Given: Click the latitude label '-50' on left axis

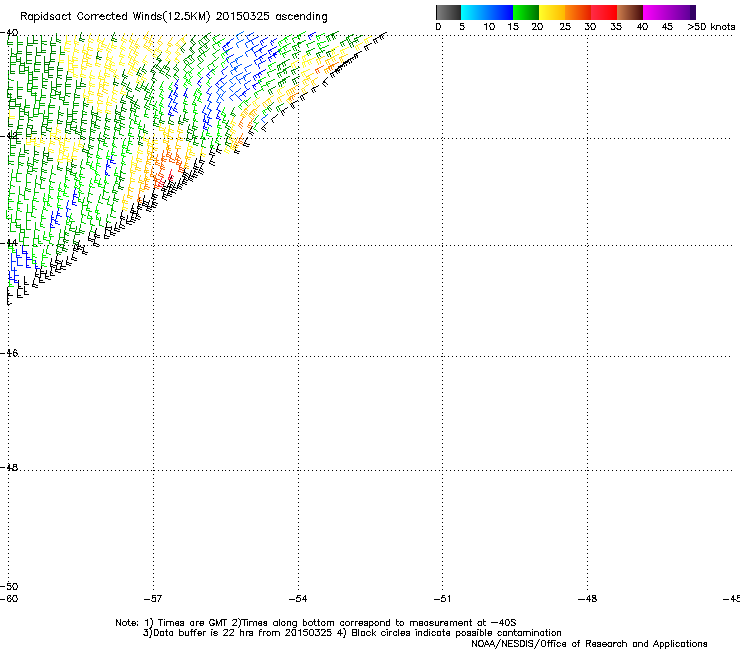Looking at the screenshot, I should (9, 586).
